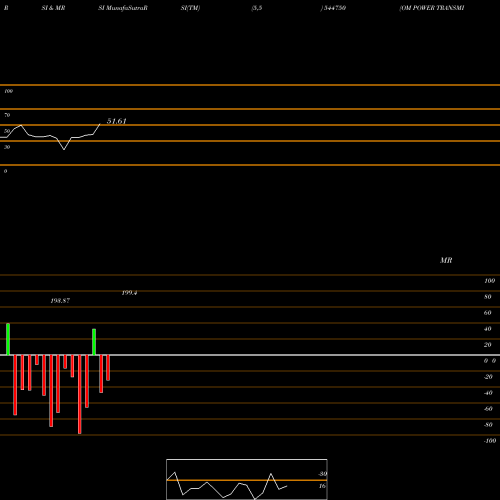500x500 pixels.
Task: Click the 100 label on the RSI axis
Action: point(8,91)
